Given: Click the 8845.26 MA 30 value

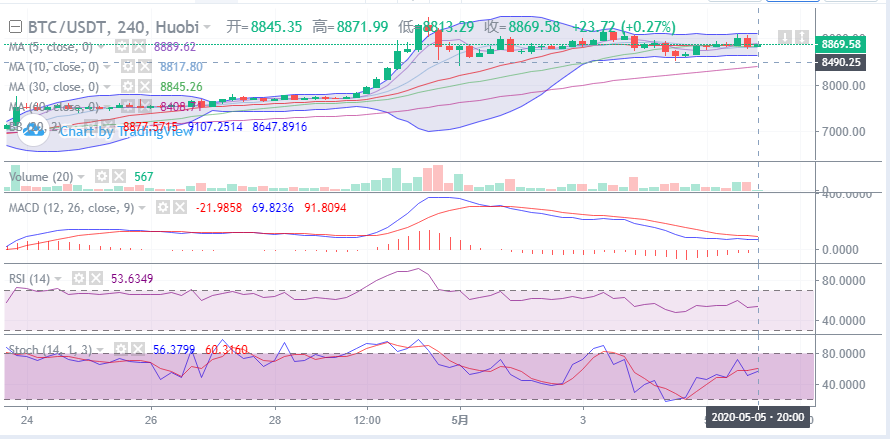Looking at the screenshot, I should tap(180, 87).
